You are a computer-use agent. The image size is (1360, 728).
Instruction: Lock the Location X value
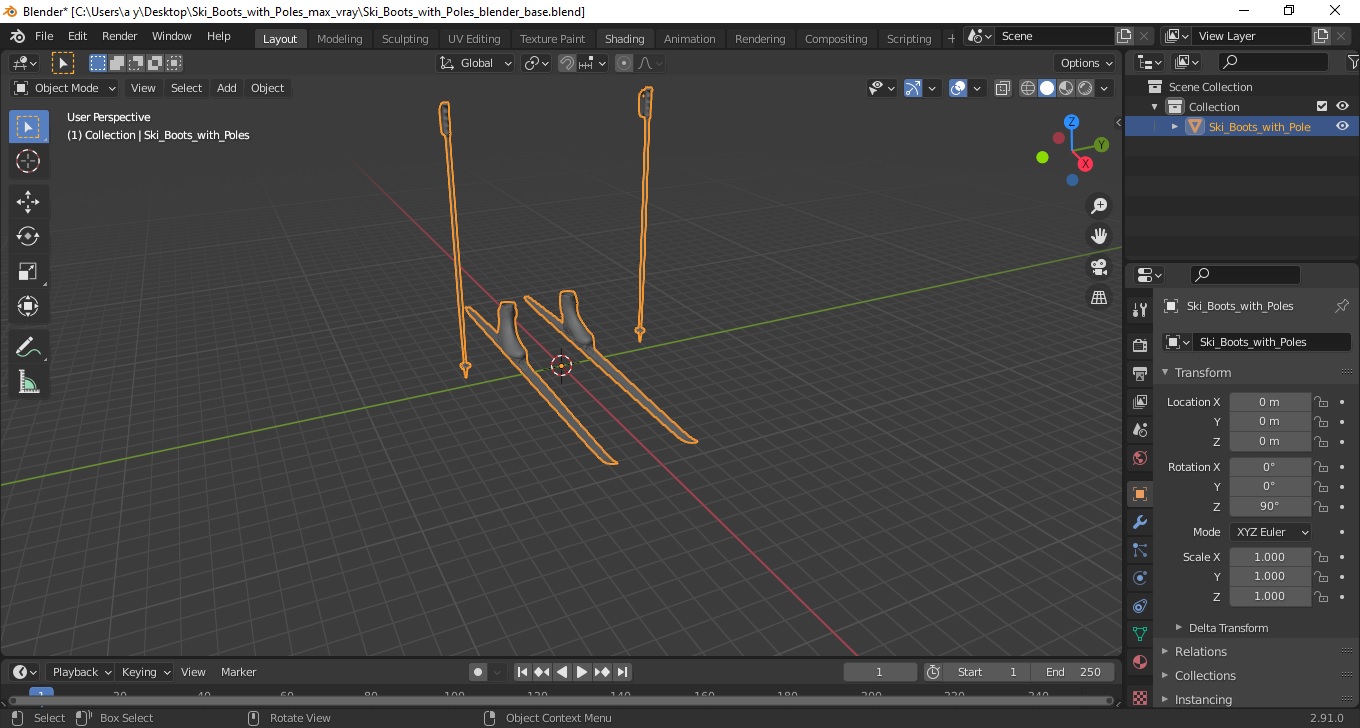coord(1321,402)
